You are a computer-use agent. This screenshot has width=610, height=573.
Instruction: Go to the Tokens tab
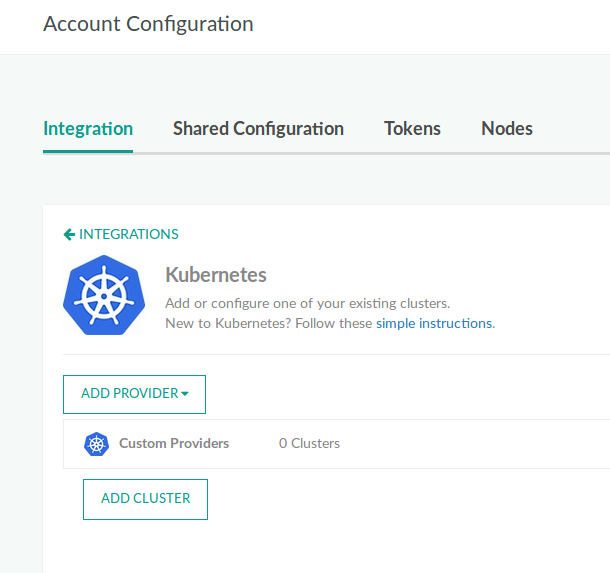[412, 128]
